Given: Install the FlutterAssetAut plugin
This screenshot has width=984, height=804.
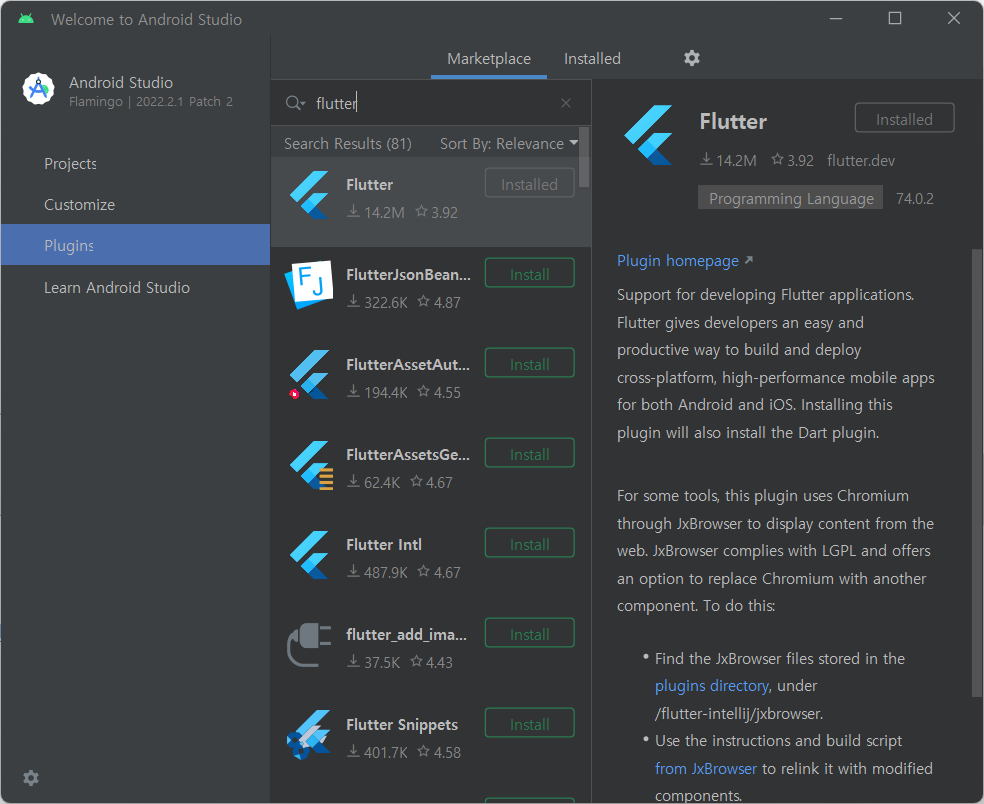Looking at the screenshot, I should tap(530, 363).
